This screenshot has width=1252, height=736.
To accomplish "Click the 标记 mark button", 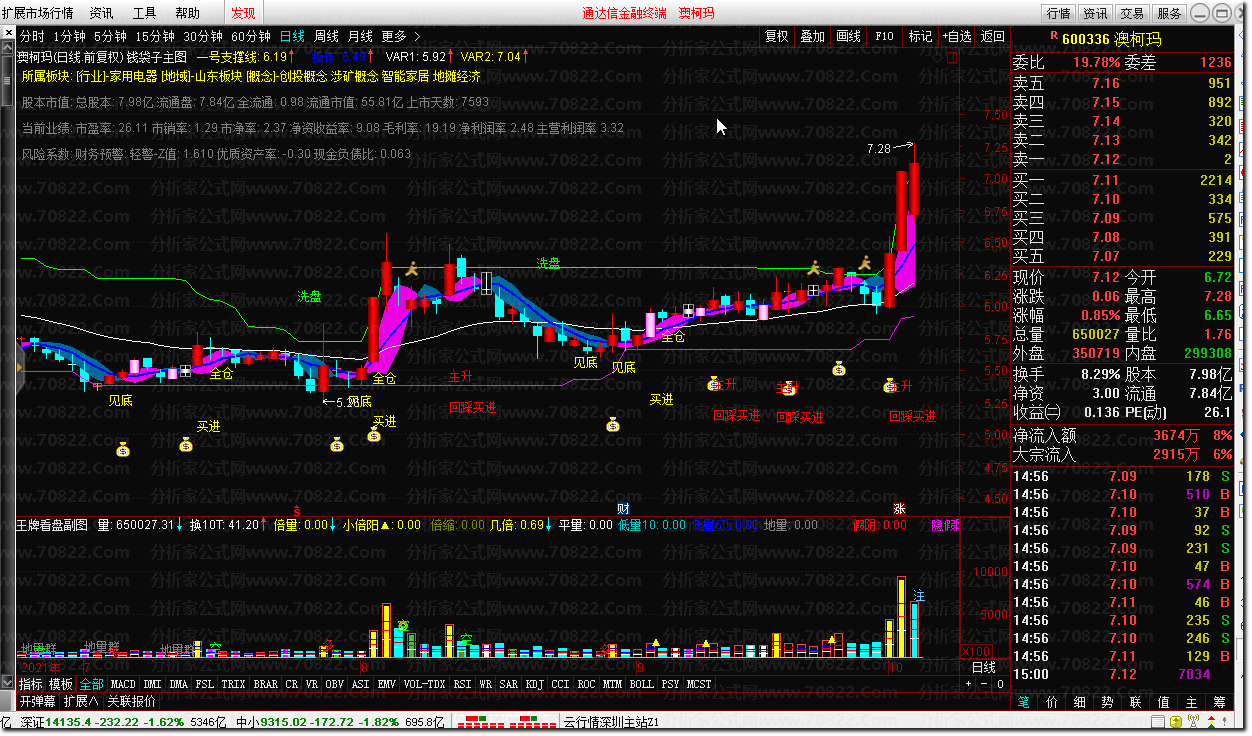I will pos(920,36).
